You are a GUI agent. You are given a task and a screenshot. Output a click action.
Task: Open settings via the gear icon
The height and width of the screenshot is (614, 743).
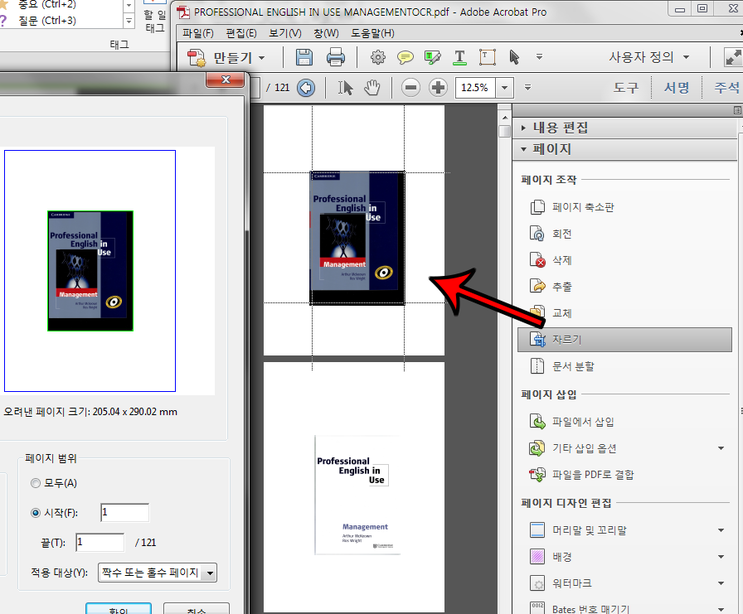click(378, 57)
